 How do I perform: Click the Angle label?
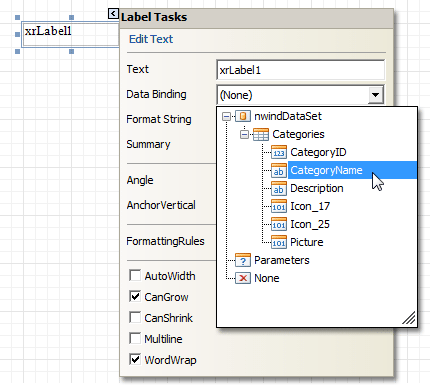pos(140,180)
